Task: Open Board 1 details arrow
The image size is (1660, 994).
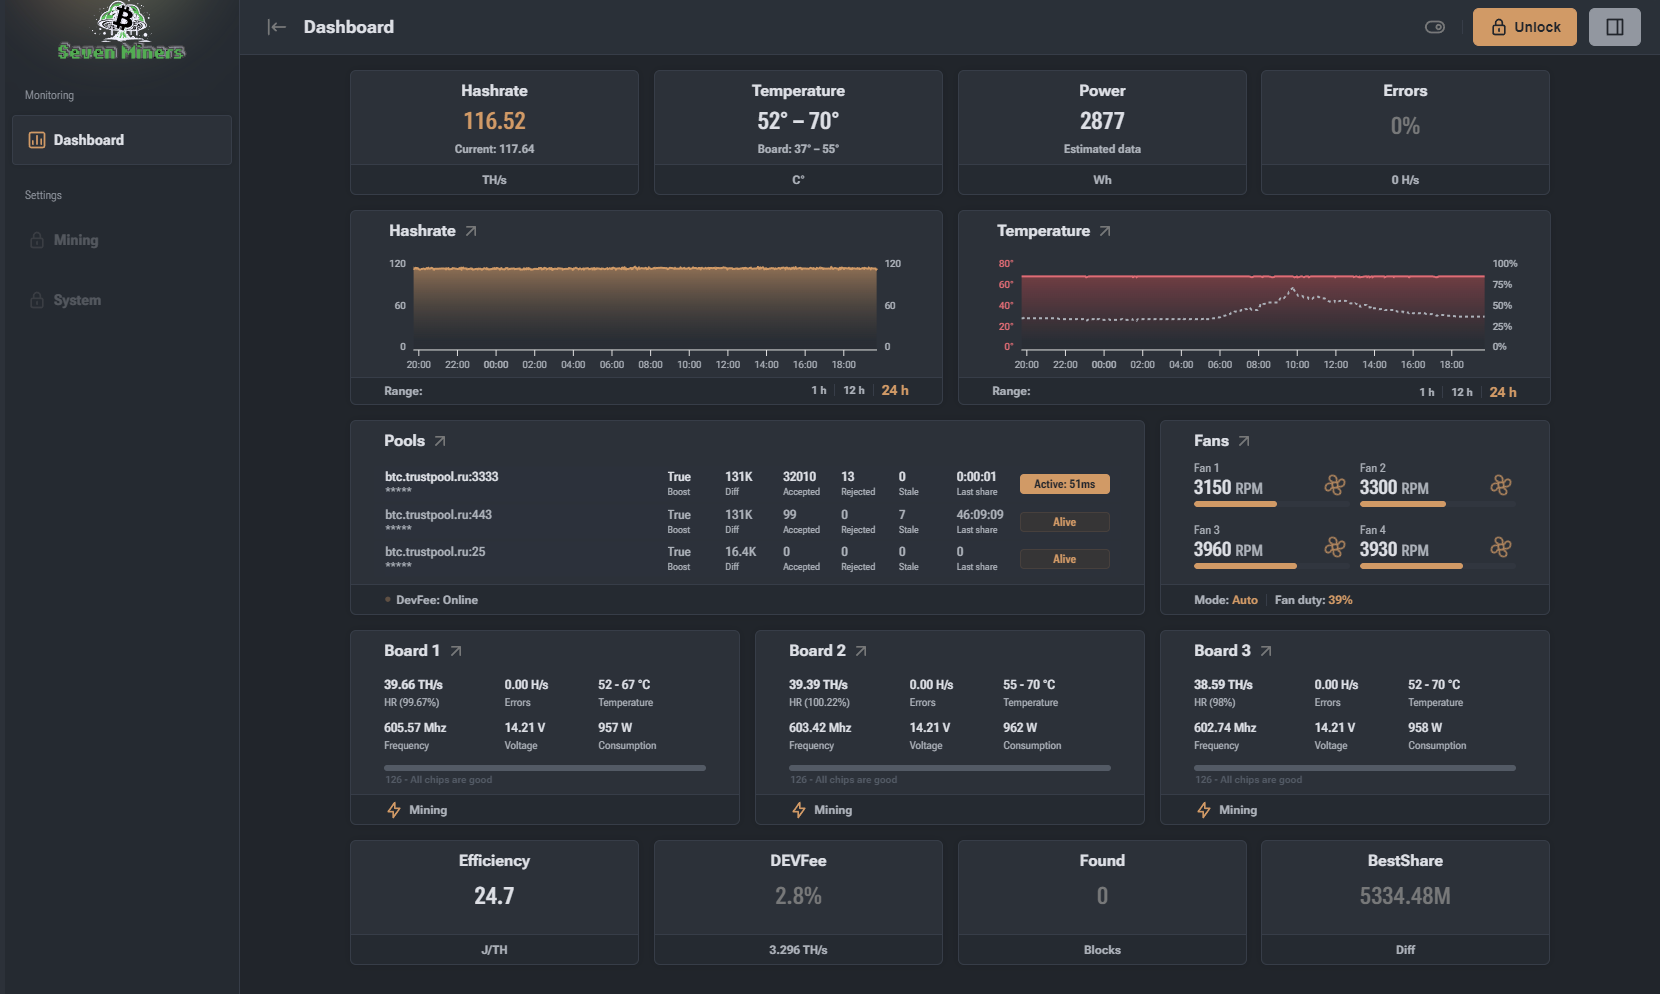Action: 456,651
